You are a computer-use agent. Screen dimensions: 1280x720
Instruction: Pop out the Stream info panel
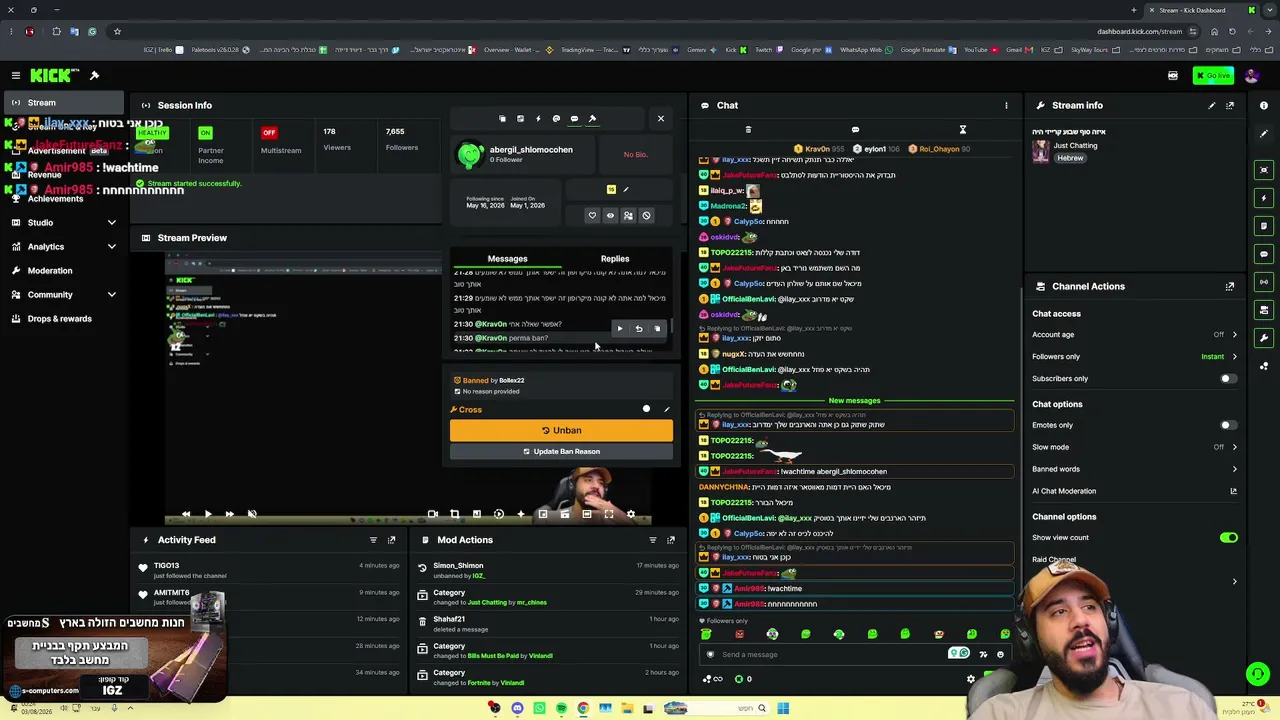(1230, 105)
